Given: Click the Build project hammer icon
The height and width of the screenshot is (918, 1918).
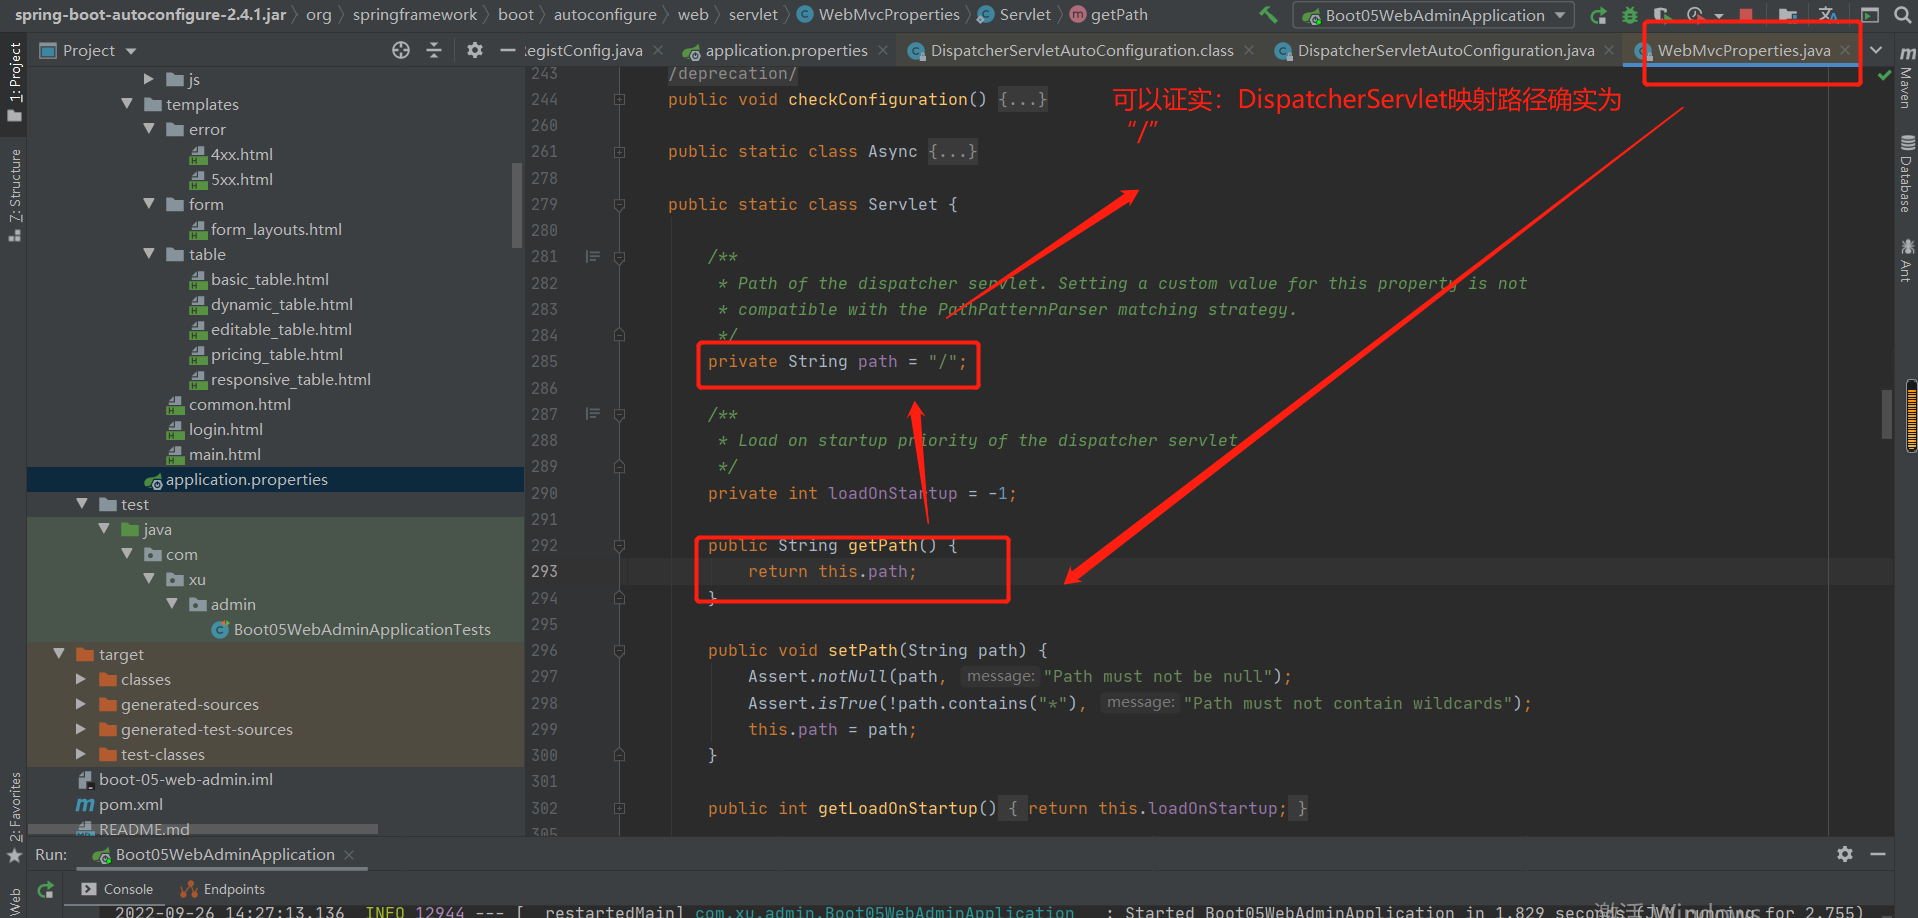Looking at the screenshot, I should (x=1268, y=15).
